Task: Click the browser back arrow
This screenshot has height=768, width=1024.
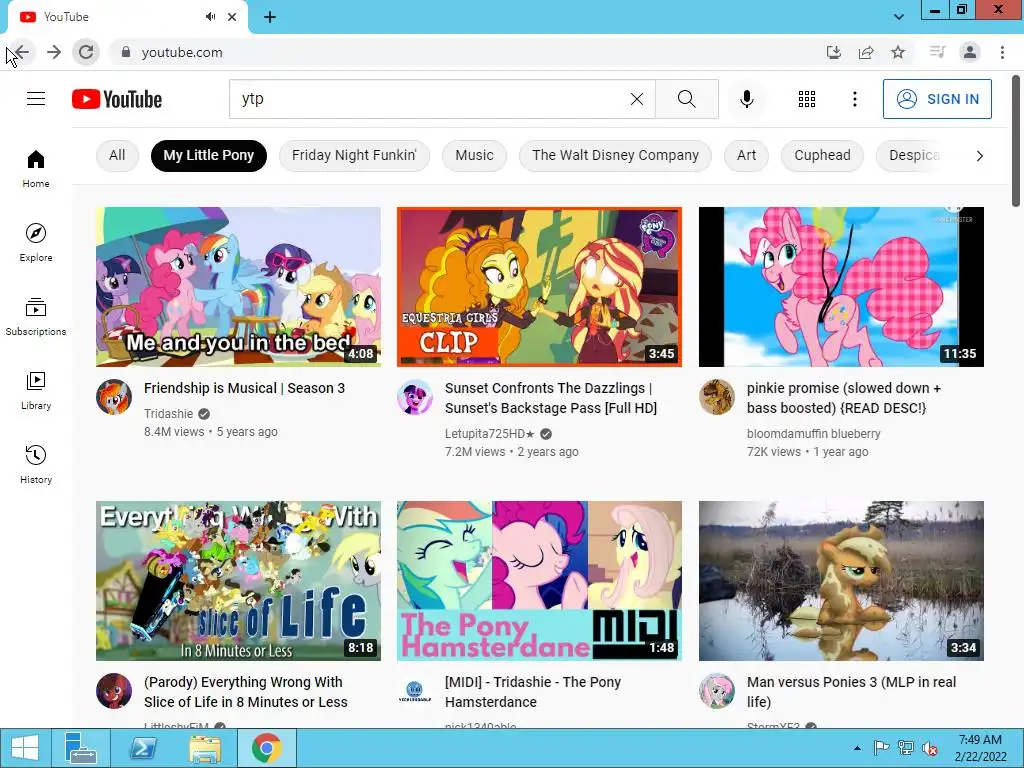Action: (22, 52)
